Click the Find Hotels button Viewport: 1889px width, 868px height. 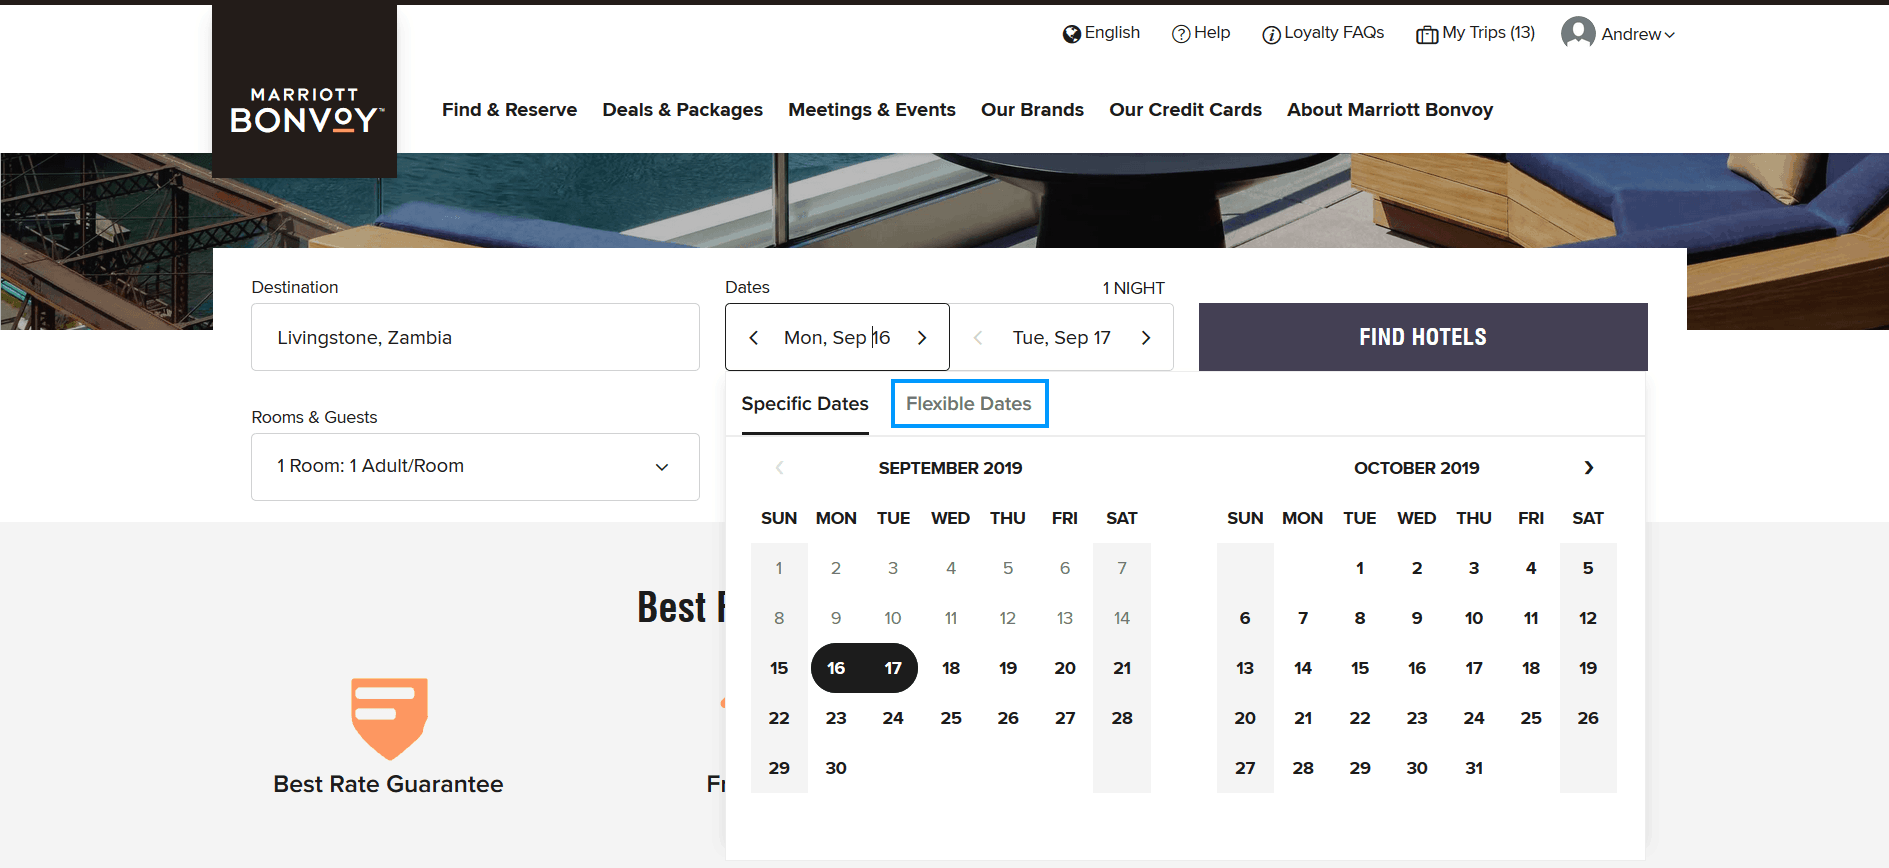click(1423, 337)
